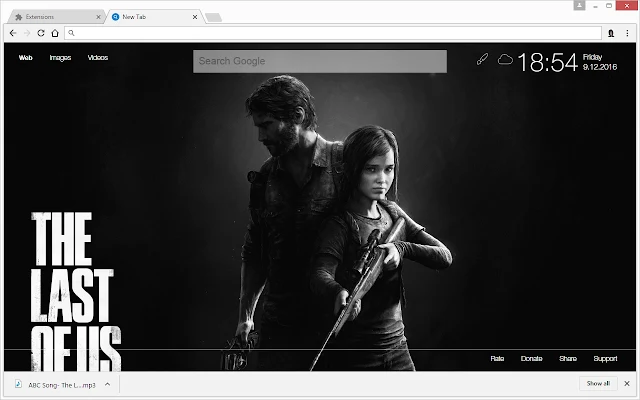The width and height of the screenshot is (640, 400).
Task: Open the Support link
Action: (x=605, y=358)
